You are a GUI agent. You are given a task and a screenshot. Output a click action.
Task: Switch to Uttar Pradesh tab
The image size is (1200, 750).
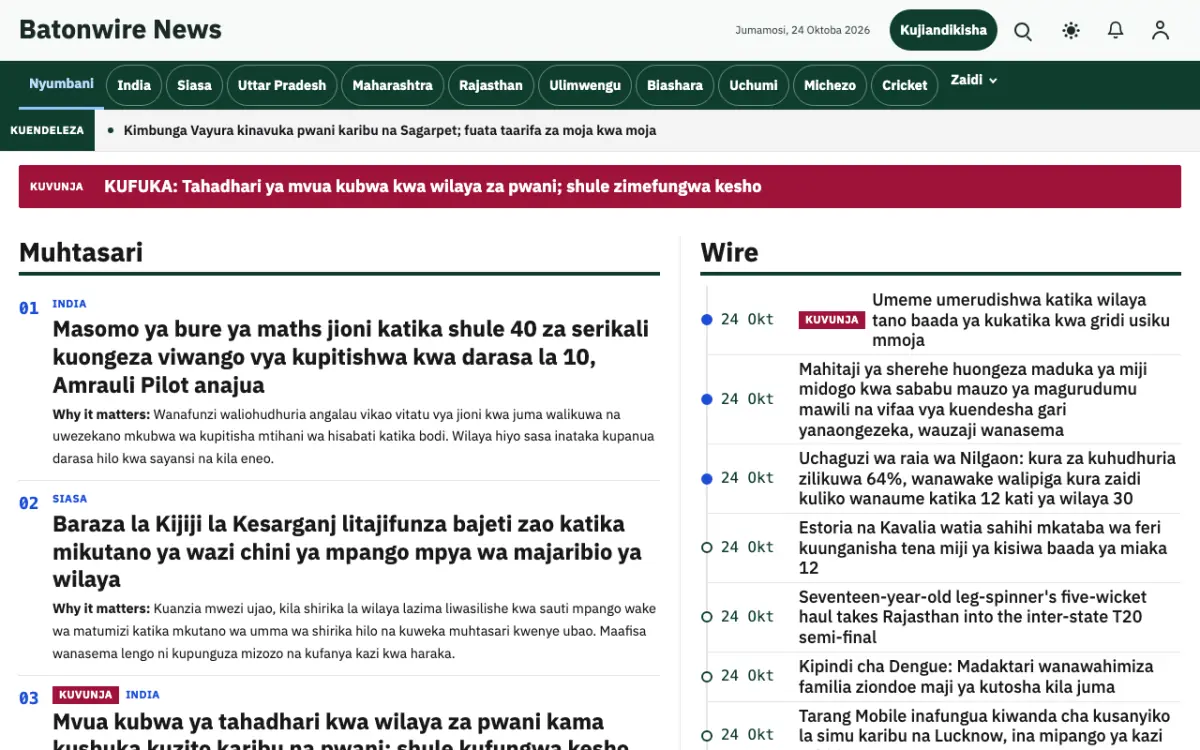coord(282,85)
